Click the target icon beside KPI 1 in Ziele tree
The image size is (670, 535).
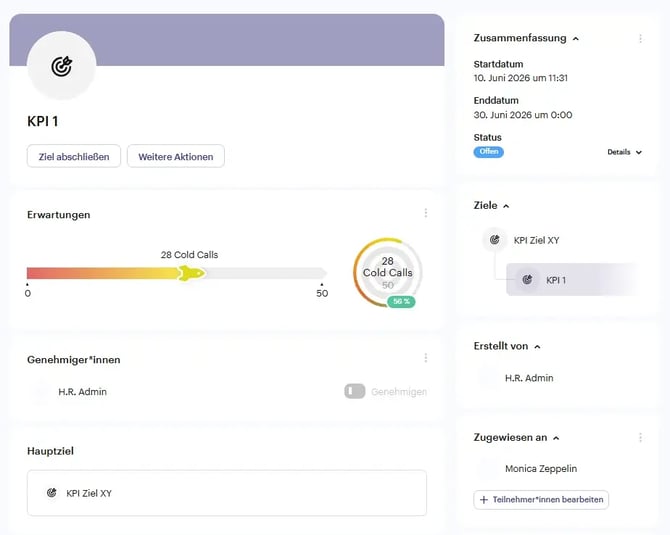(x=527, y=279)
